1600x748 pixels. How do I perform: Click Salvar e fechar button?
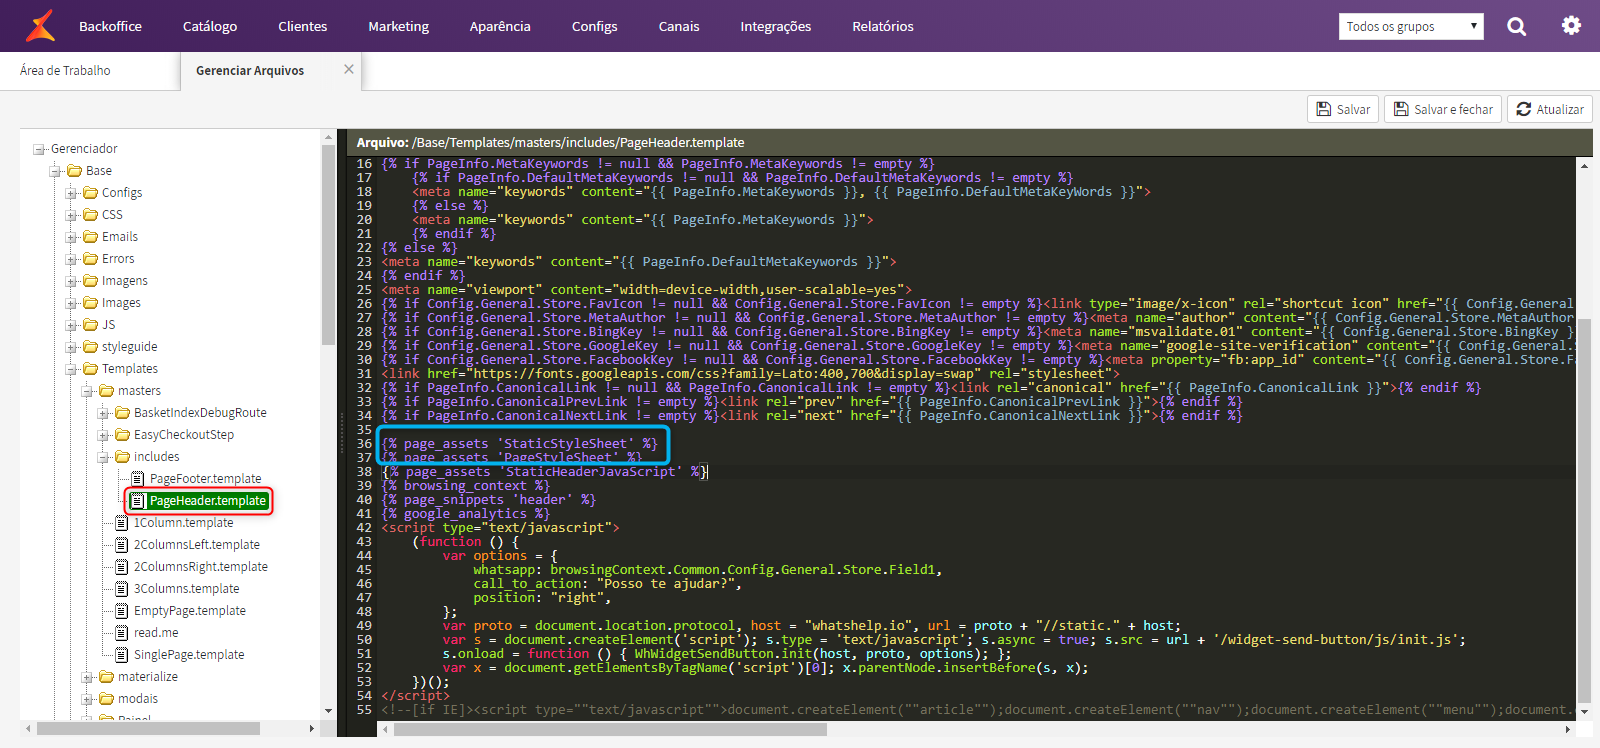coord(1443,109)
